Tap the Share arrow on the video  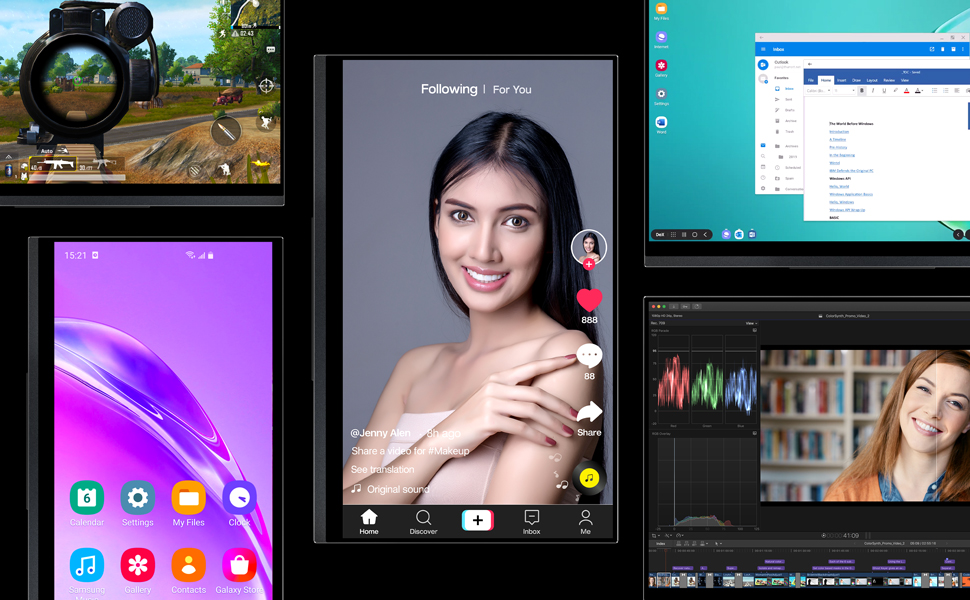coord(589,412)
